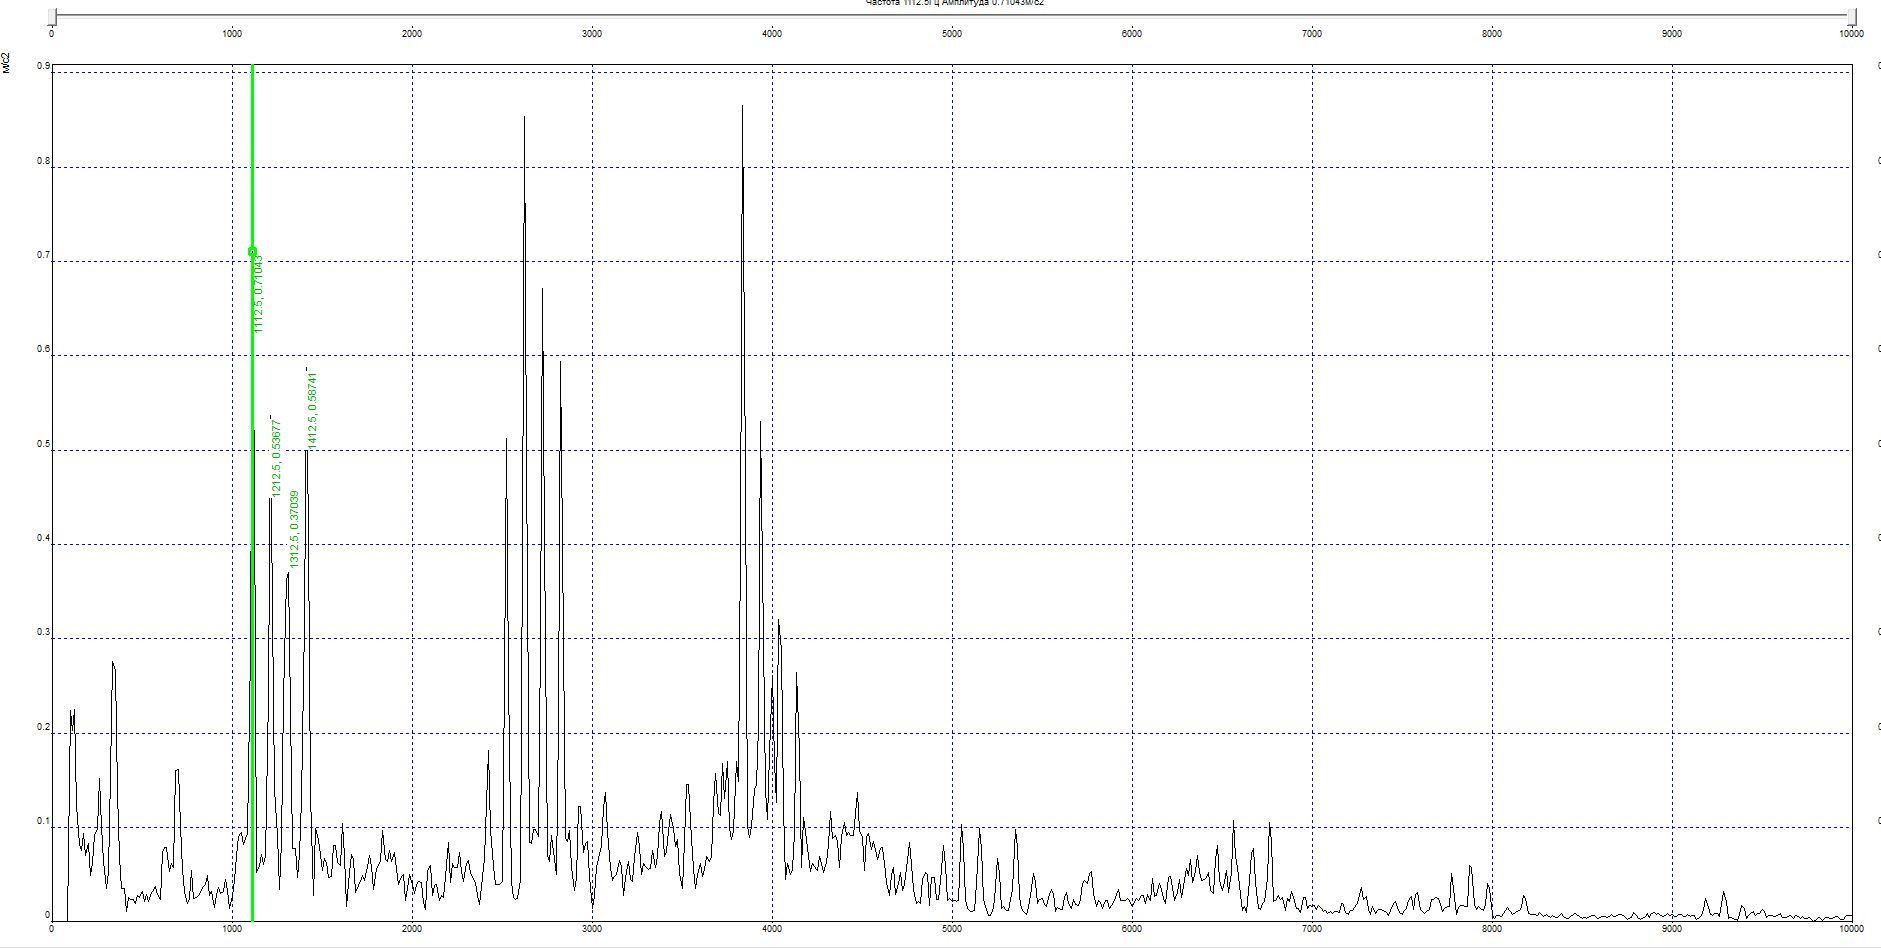Grab the right handle of the frequency range slider
This screenshot has height=948, width=1881.
coord(1851,16)
